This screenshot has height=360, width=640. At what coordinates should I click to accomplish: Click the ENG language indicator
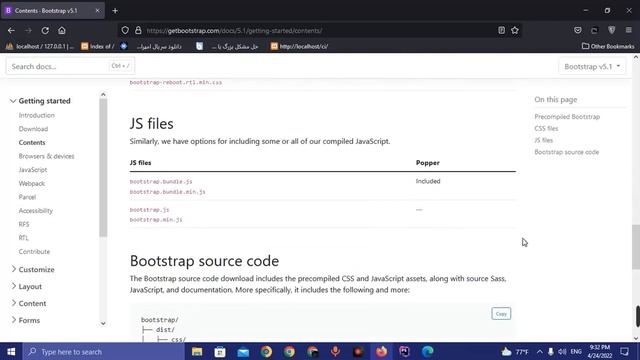576,351
